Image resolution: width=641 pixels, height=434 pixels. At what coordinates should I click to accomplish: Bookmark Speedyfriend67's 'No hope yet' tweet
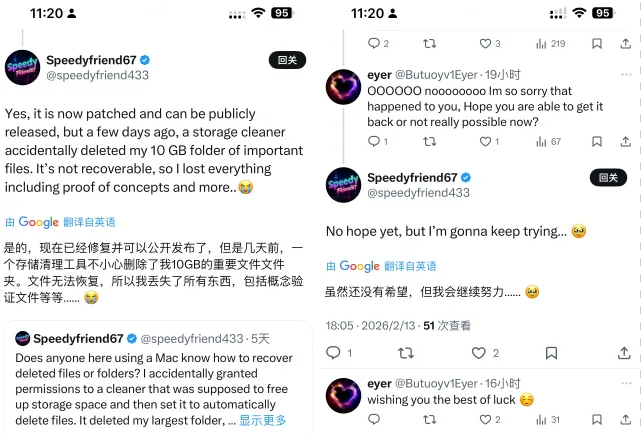pyautogui.click(x=551, y=353)
